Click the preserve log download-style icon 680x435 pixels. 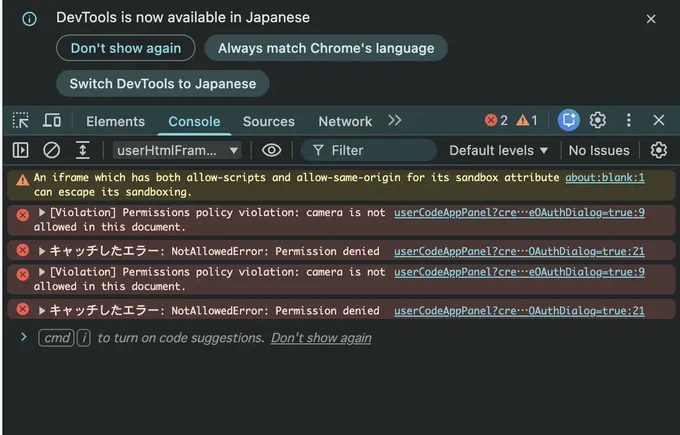pyautogui.click(x=82, y=150)
